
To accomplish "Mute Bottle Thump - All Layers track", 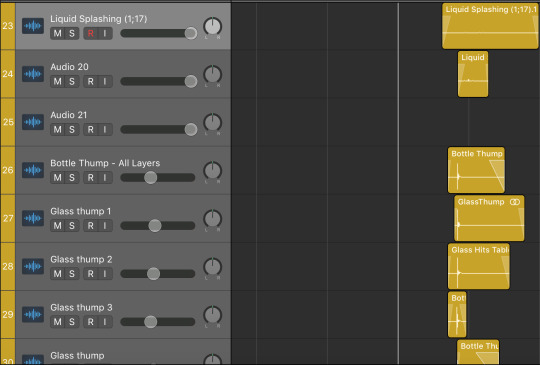I will pos(58,178).
